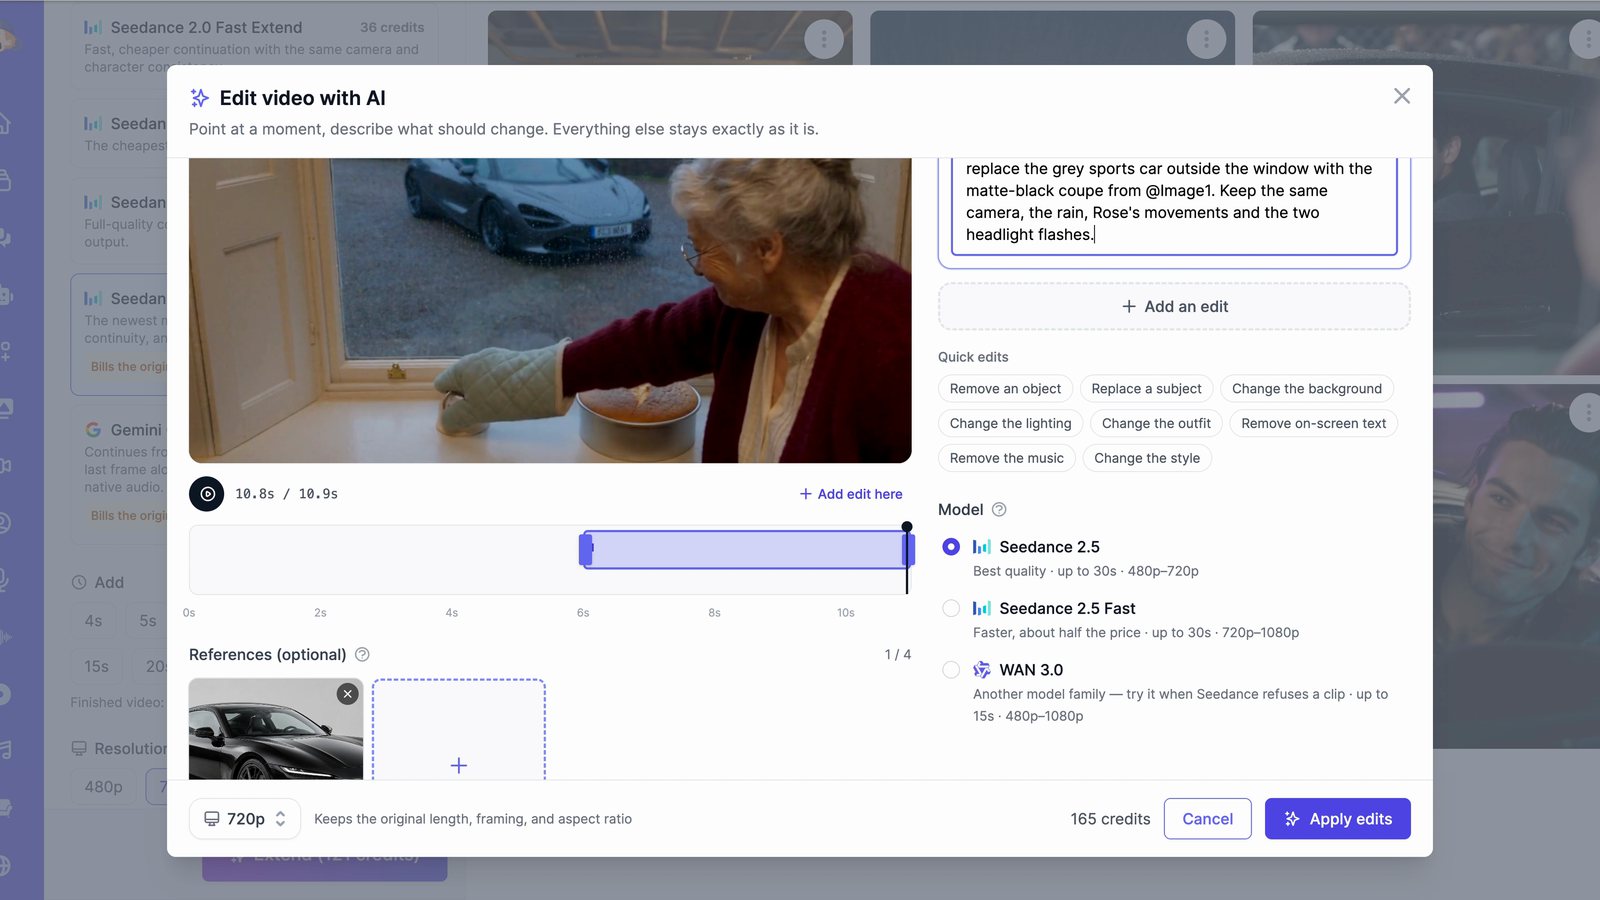Apply the Replace a subject quick edit

point(1146,389)
